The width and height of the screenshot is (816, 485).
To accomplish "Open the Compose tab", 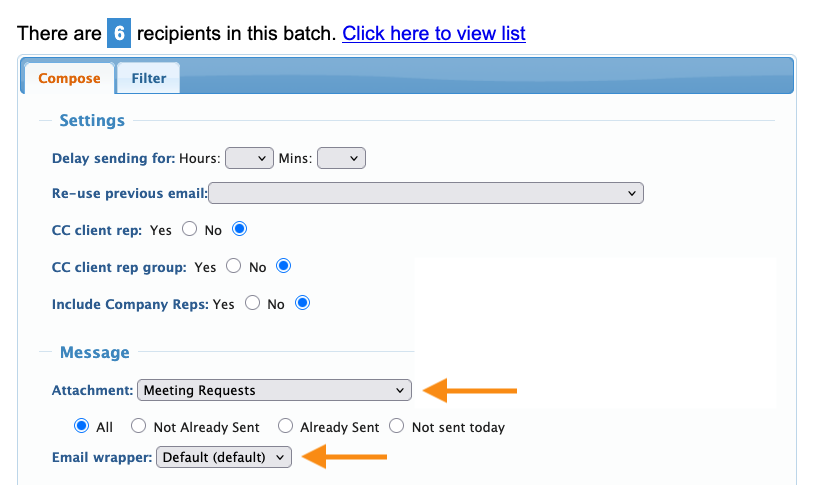I will [69, 78].
